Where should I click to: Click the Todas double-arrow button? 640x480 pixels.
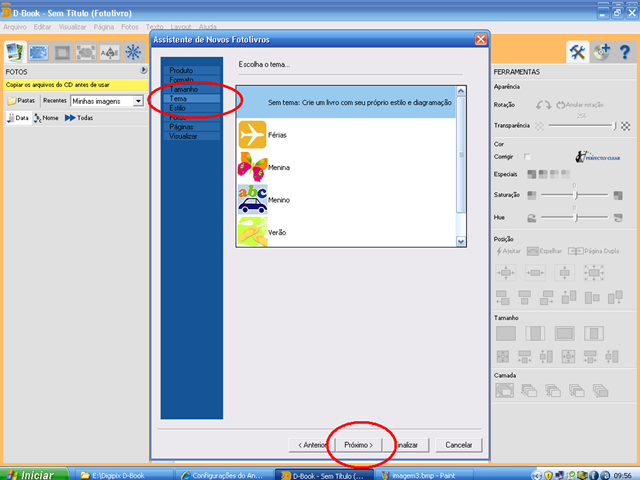coord(79,118)
